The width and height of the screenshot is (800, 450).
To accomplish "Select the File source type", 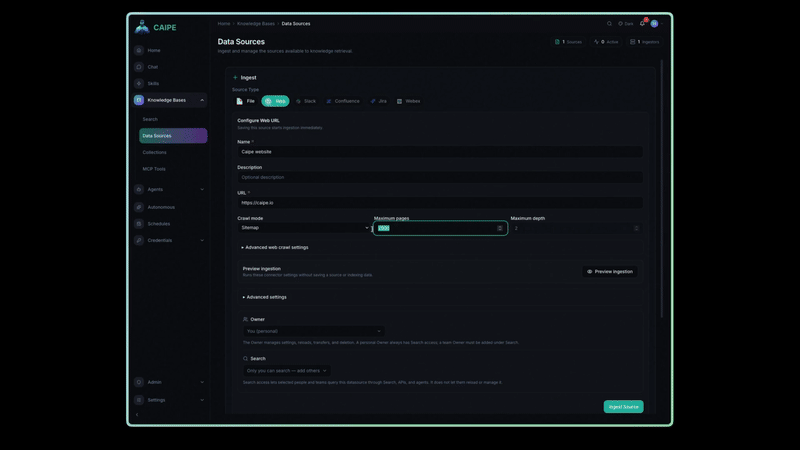I will click(245, 101).
